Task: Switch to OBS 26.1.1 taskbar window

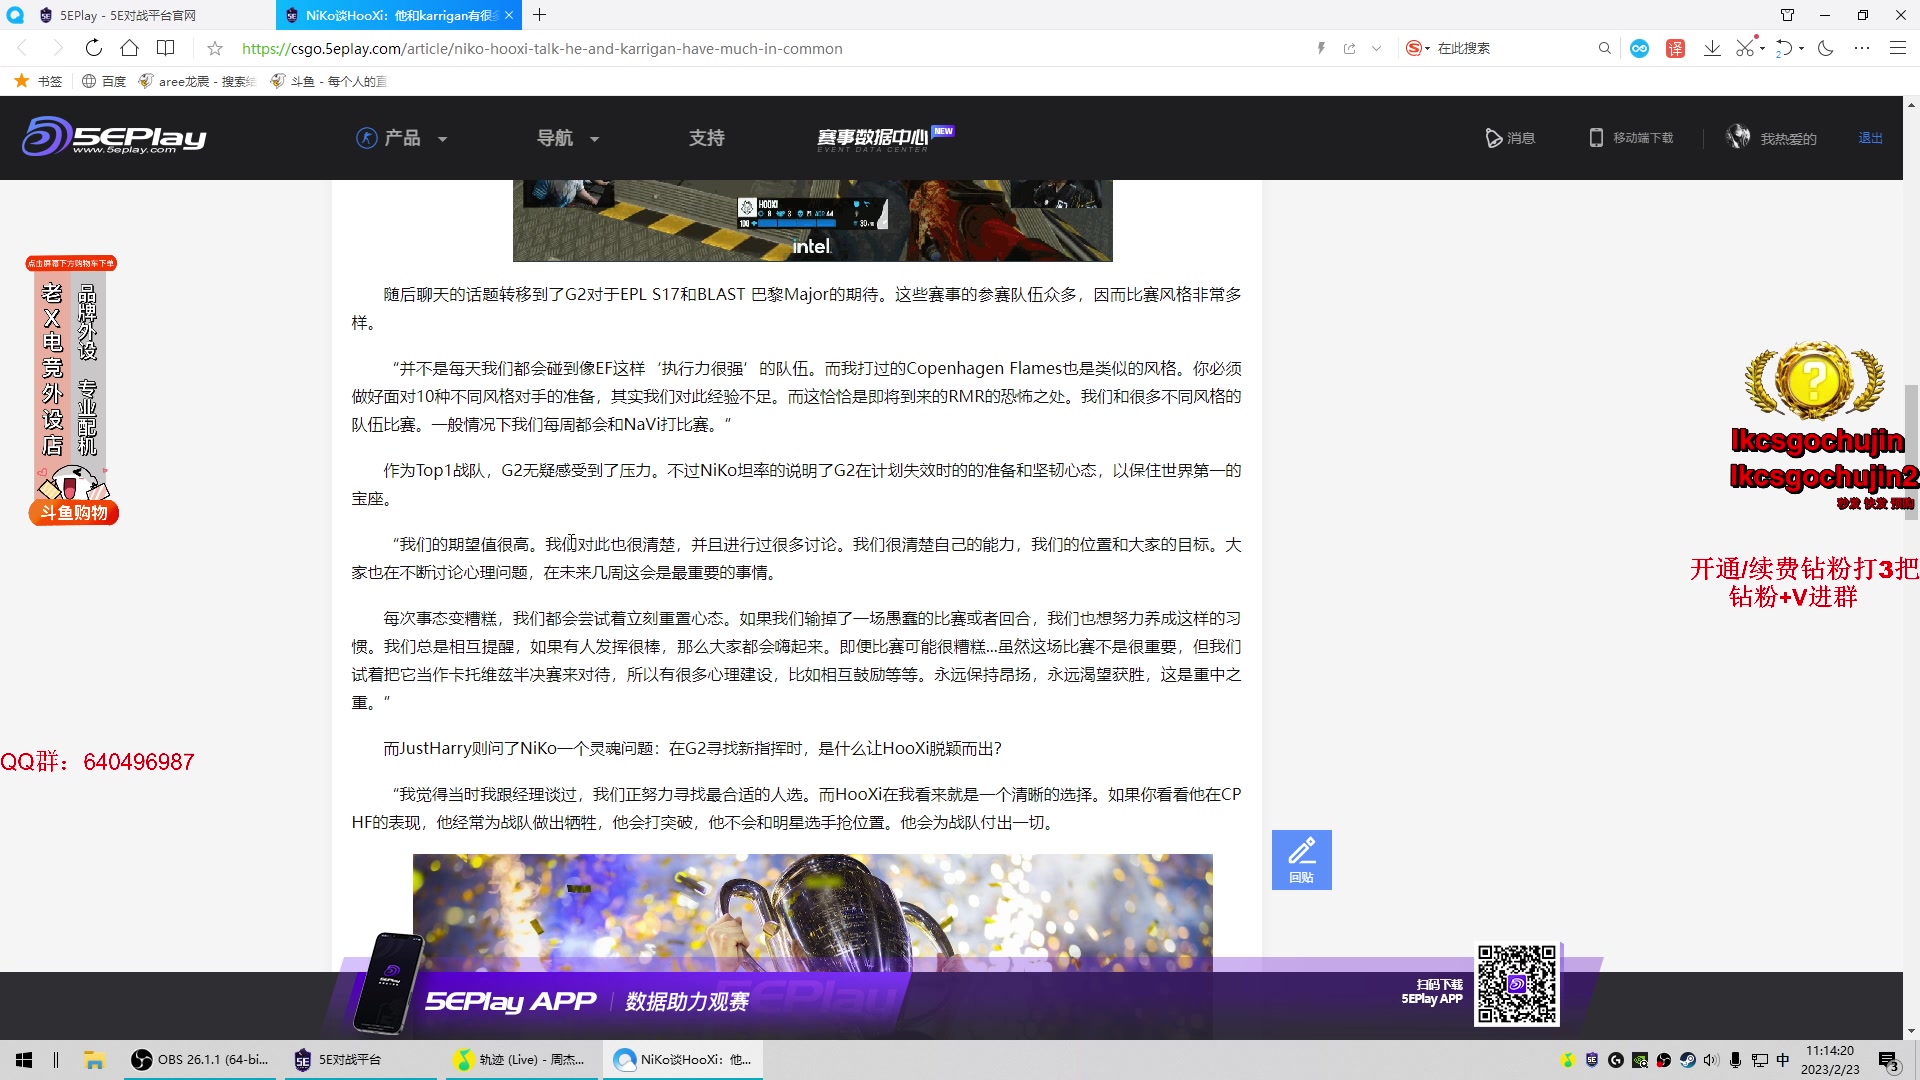Action: click(201, 1060)
